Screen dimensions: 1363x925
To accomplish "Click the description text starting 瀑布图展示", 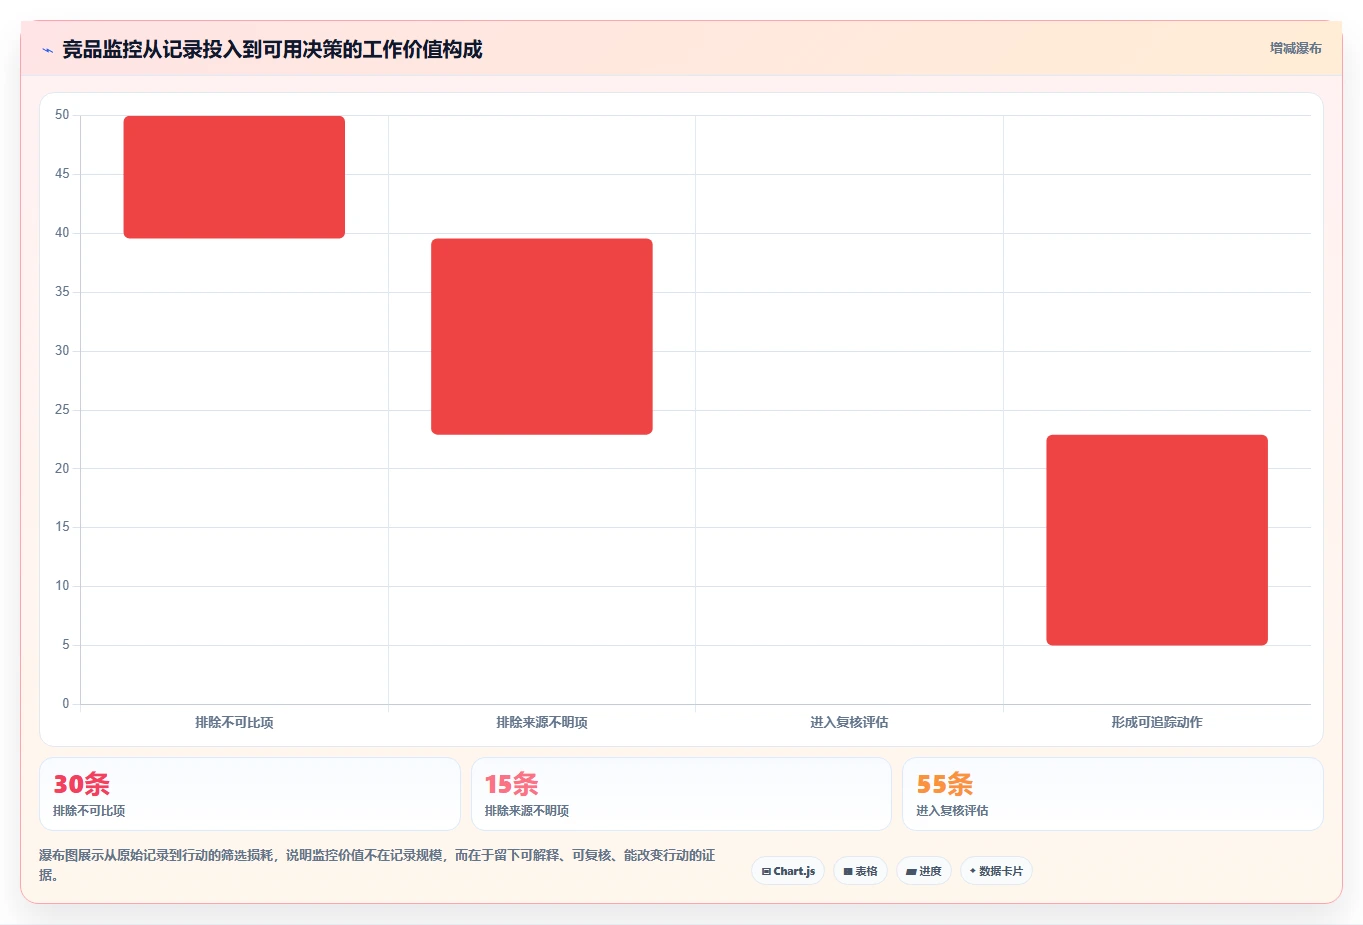I will point(378,865).
